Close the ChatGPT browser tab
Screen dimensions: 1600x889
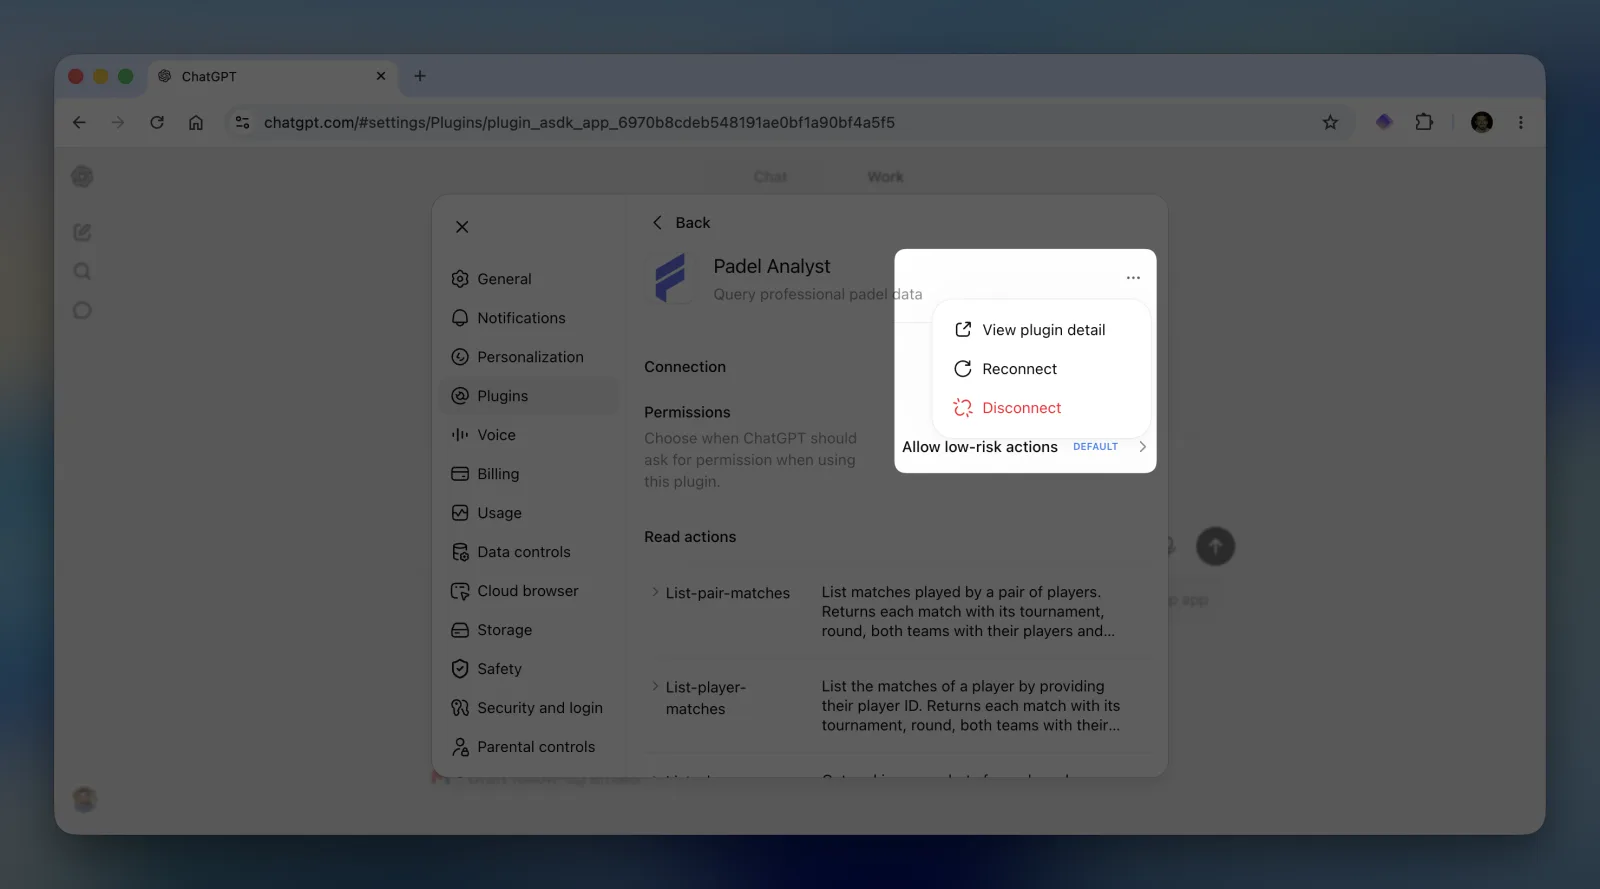[381, 76]
